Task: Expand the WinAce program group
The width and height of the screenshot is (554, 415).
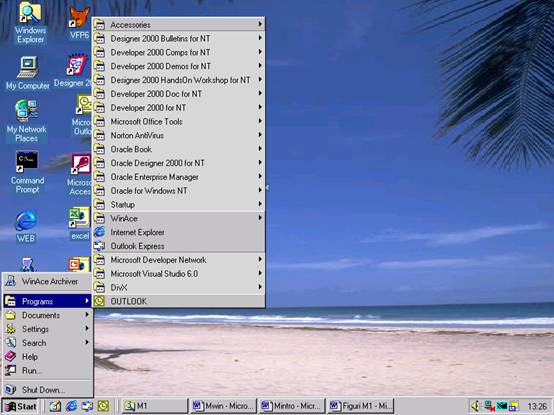Action: [178, 218]
